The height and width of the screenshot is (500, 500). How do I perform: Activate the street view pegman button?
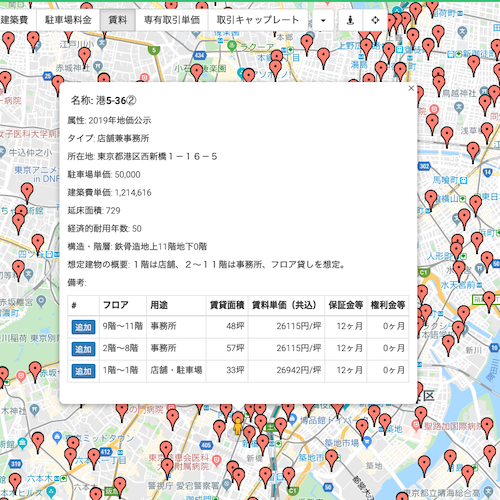point(350,20)
